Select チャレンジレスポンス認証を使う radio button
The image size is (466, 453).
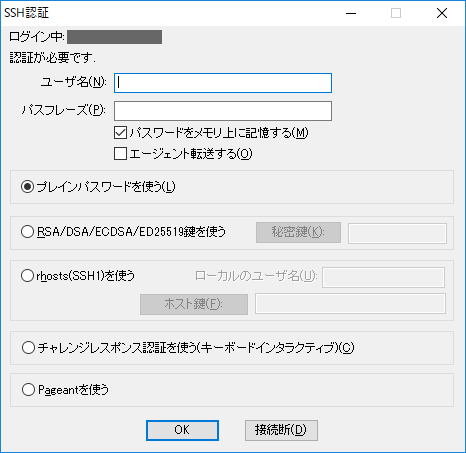pos(28,348)
